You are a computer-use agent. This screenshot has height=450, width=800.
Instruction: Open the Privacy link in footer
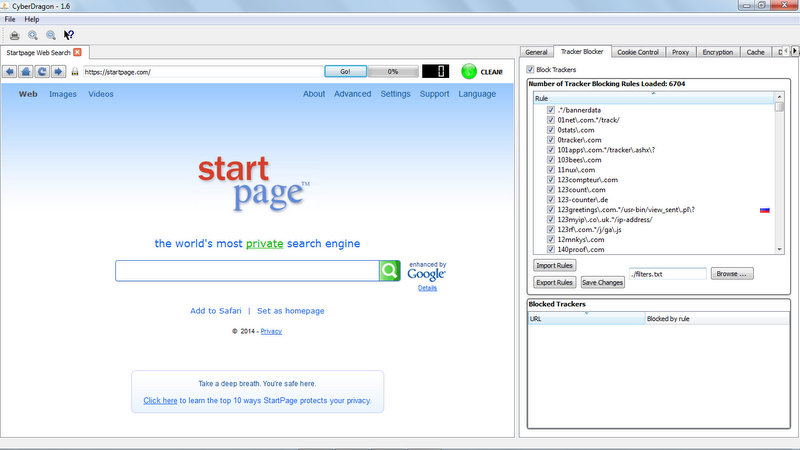point(271,331)
